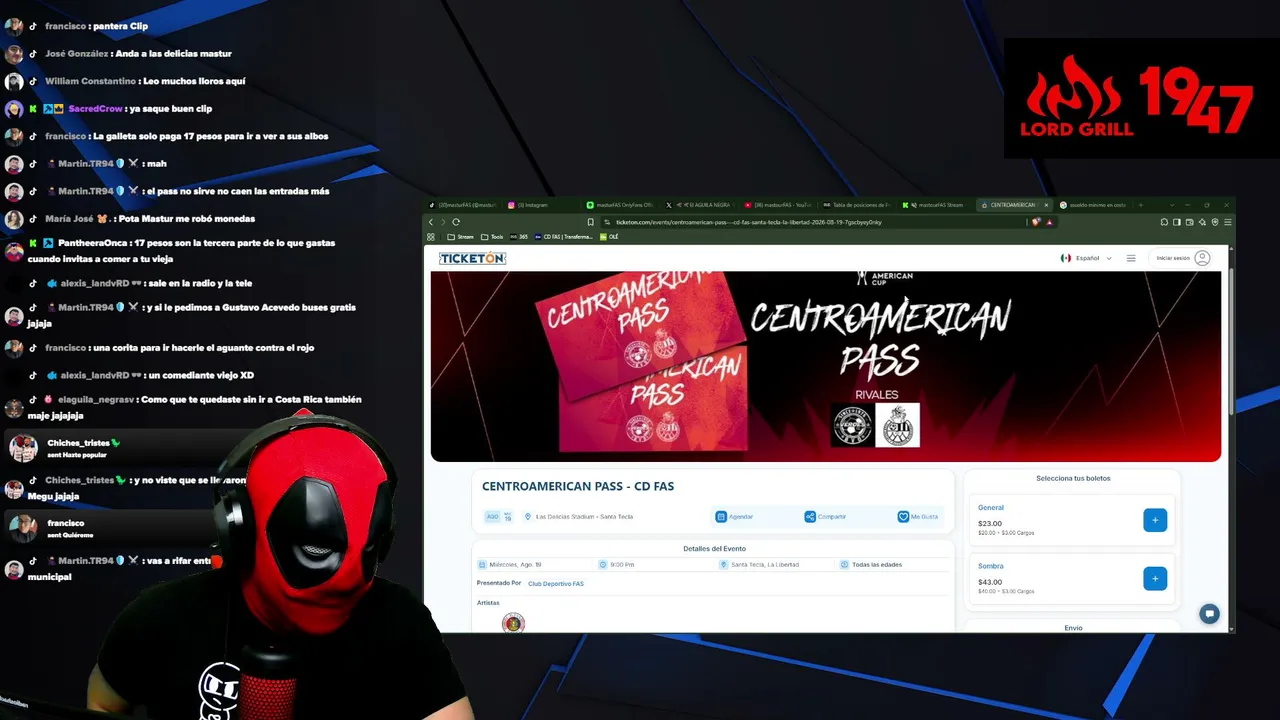Go back using the browser back arrow
Screen dimensions: 1280x720
pos(431,222)
